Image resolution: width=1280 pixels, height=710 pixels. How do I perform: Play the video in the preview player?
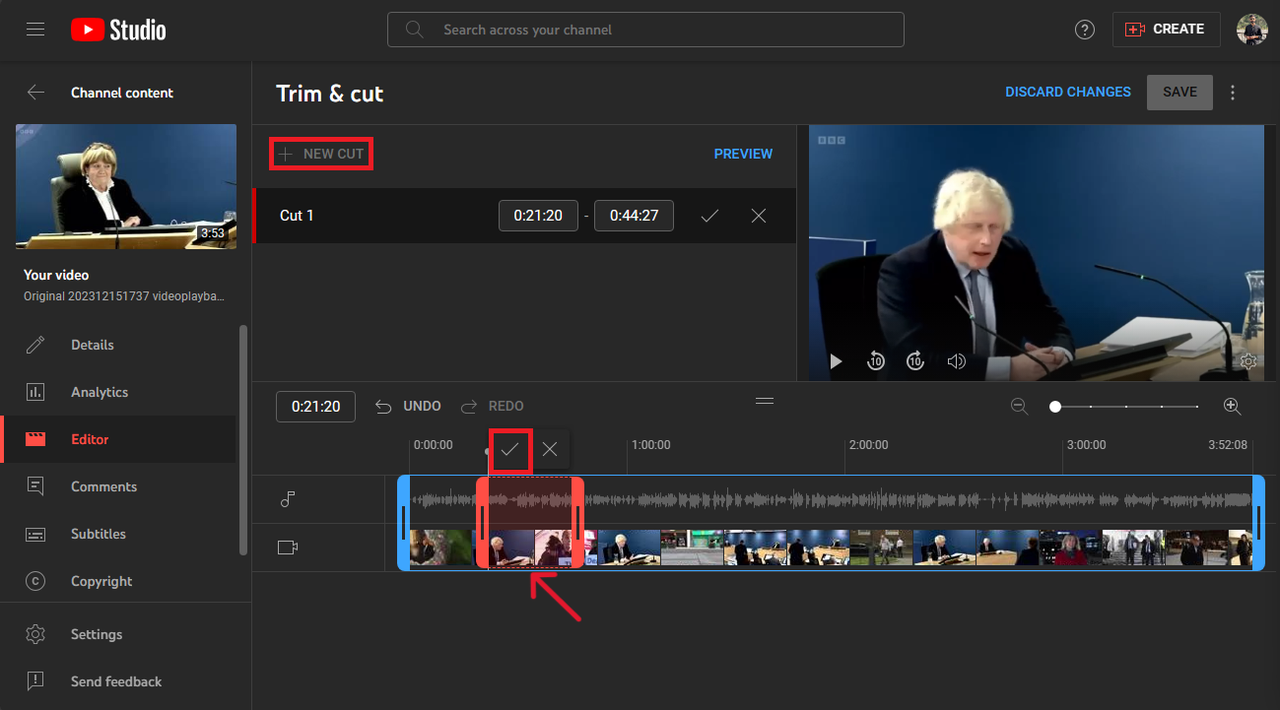835,361
